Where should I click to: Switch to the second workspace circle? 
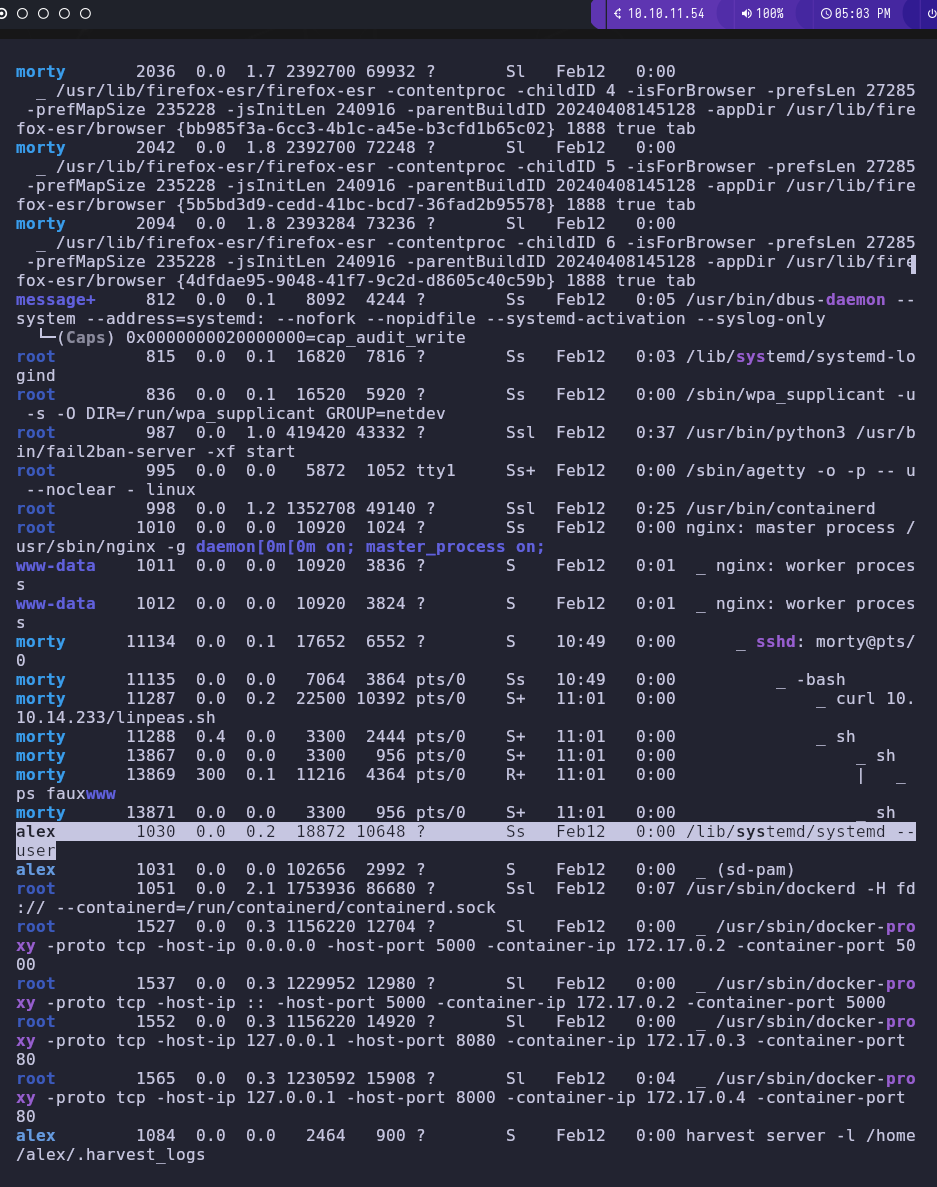pyautogui.click(x=23, y=14)
